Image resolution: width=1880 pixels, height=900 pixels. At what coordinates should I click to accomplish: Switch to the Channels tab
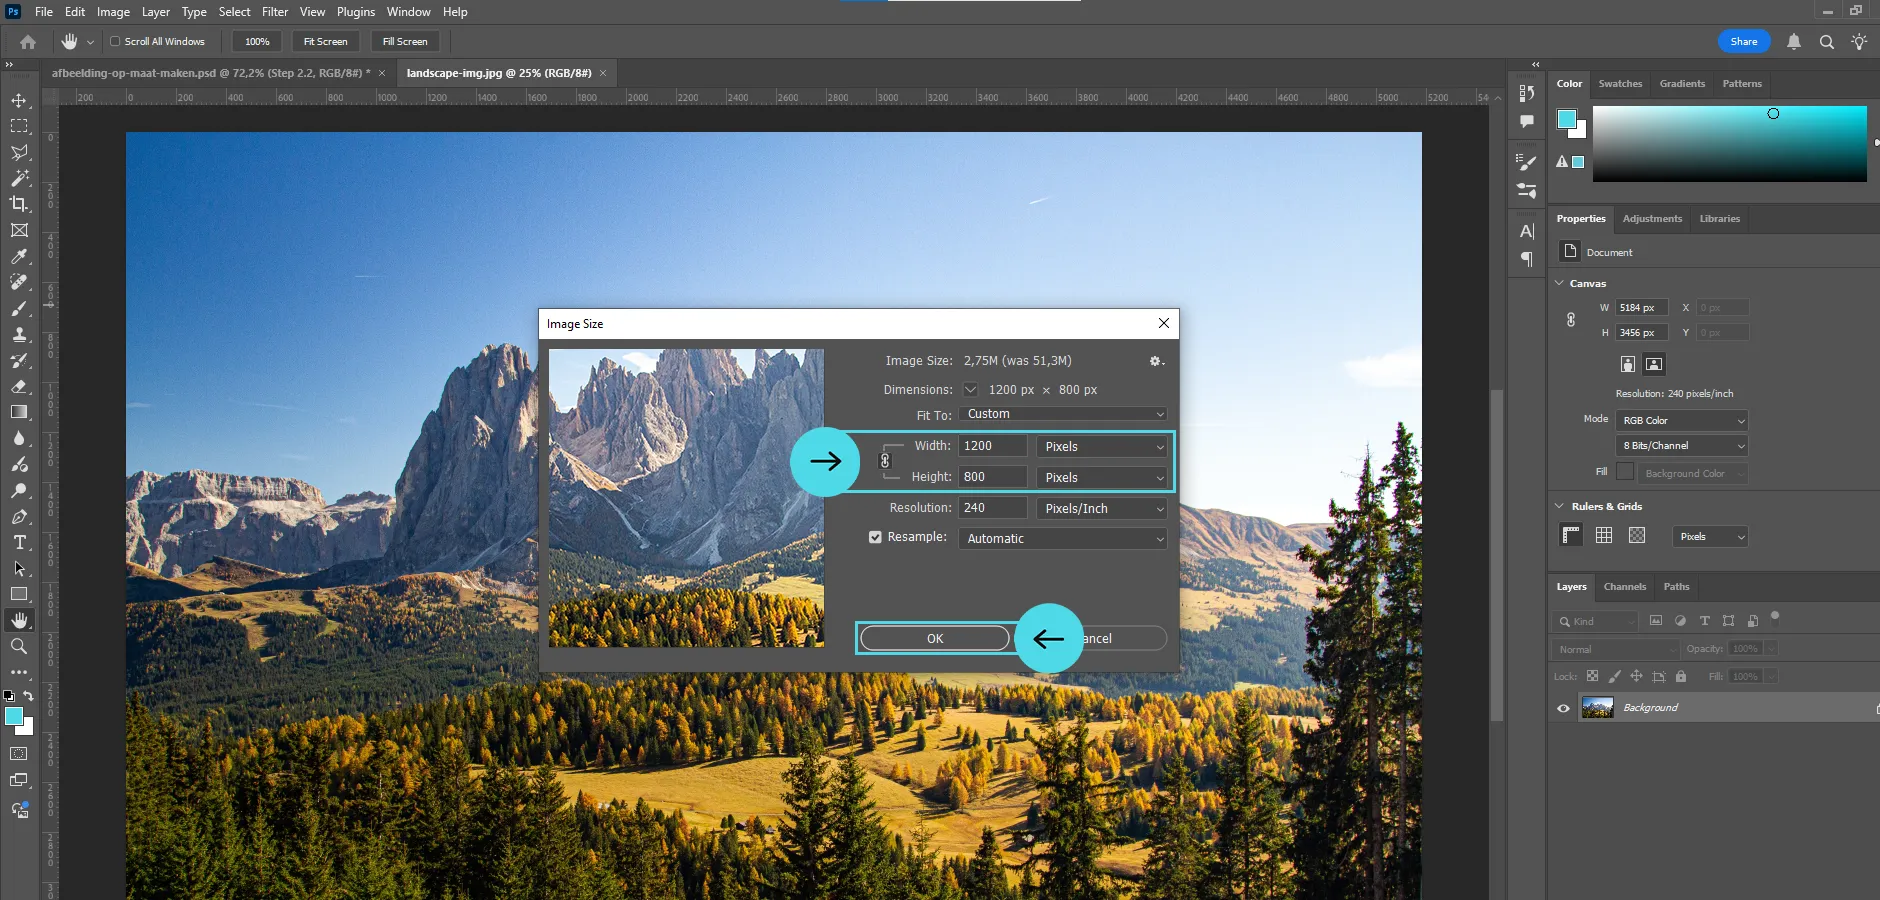pyautogui.click(x=1624, y=587)
